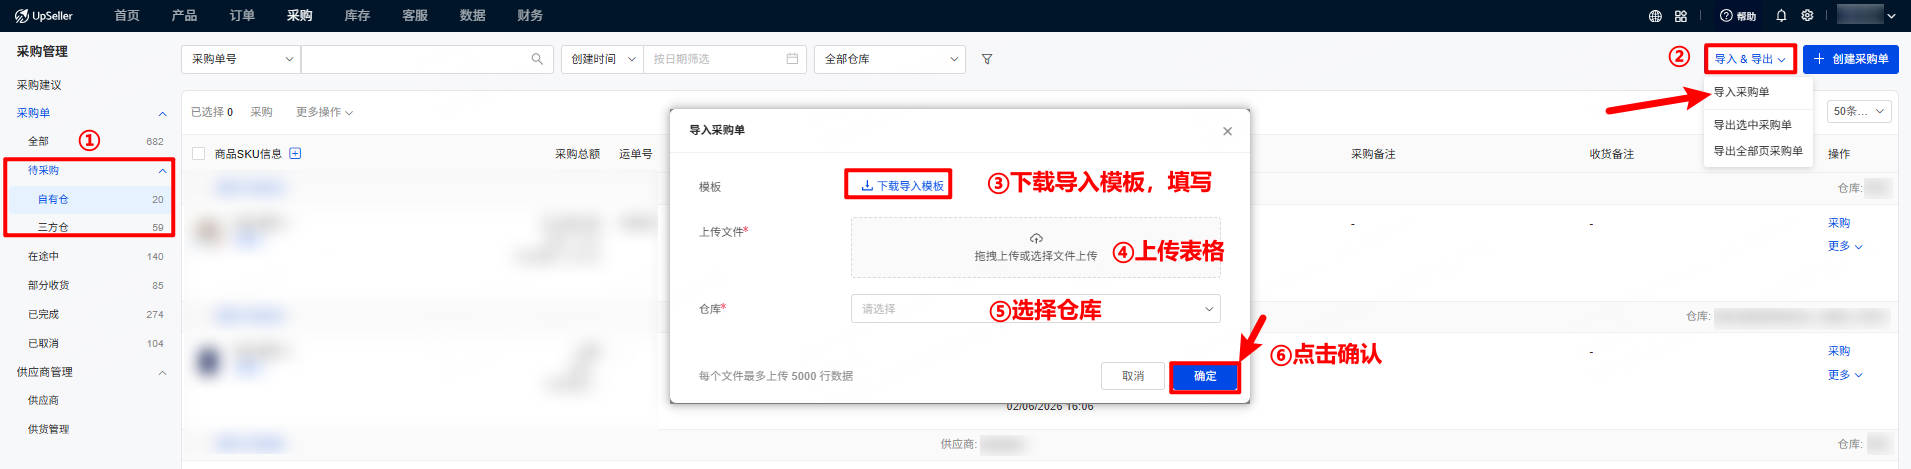
Task: Select 导出全部页采购单 menu entry
Action: point(1758,151)
